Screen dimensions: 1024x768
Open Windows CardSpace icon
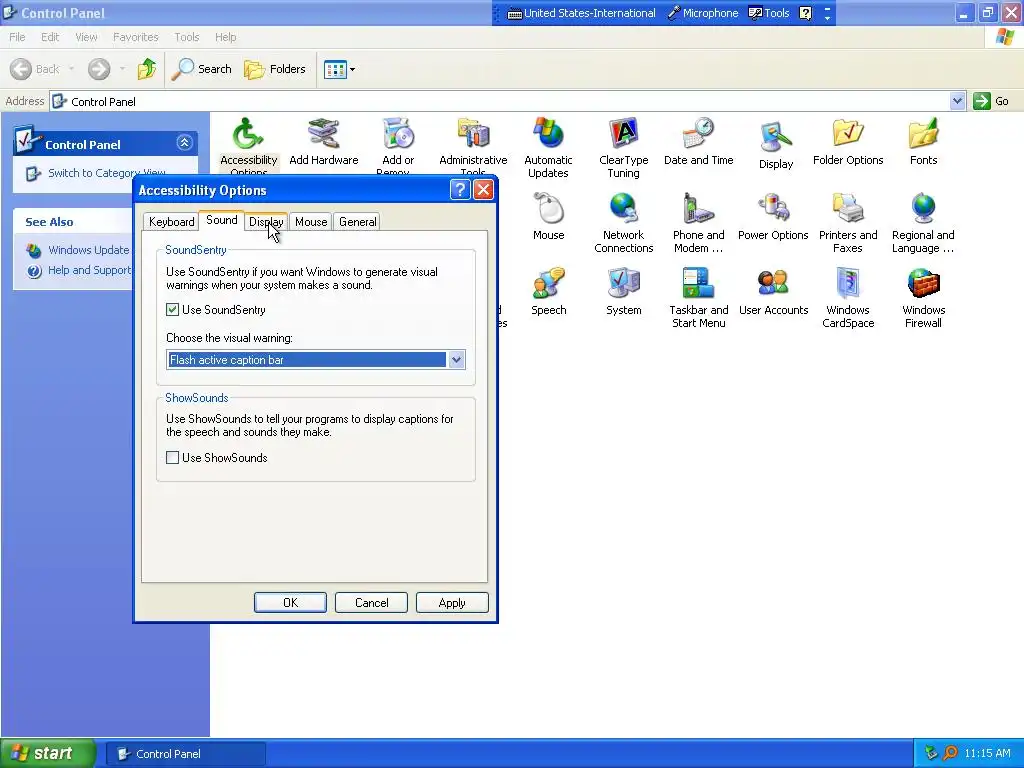tap(848, 298)
